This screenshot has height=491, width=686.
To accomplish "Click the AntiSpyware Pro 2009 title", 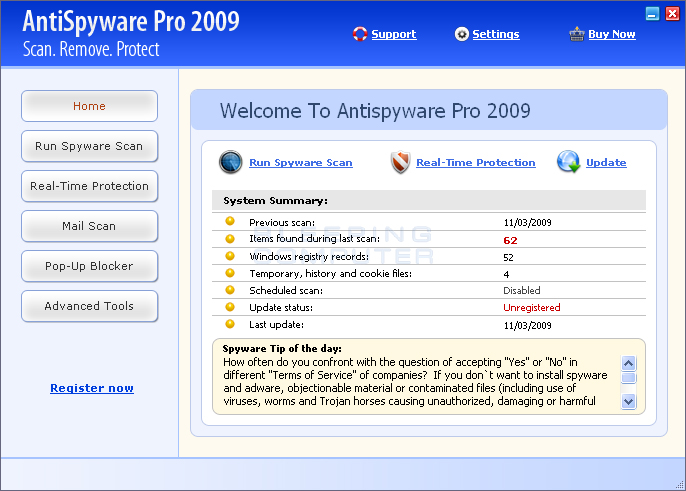I will pyautogui.click(x=131, y=21).
